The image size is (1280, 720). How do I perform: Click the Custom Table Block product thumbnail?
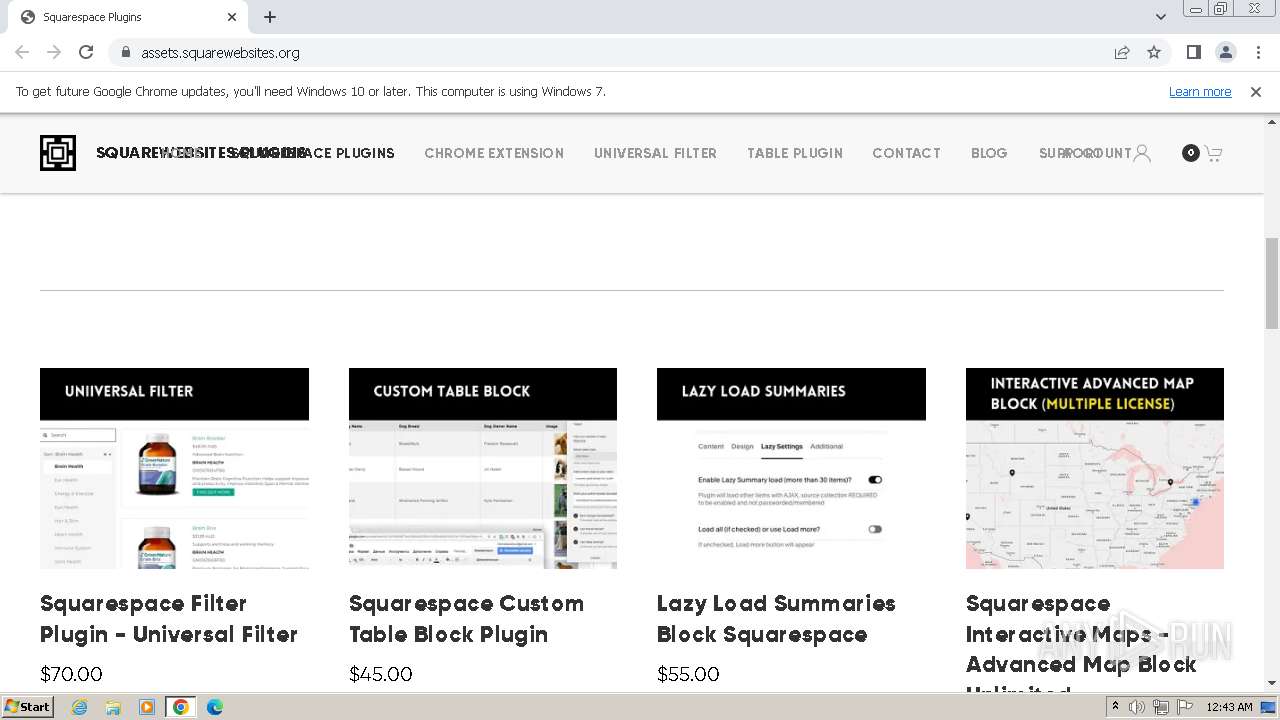[483, 468]
